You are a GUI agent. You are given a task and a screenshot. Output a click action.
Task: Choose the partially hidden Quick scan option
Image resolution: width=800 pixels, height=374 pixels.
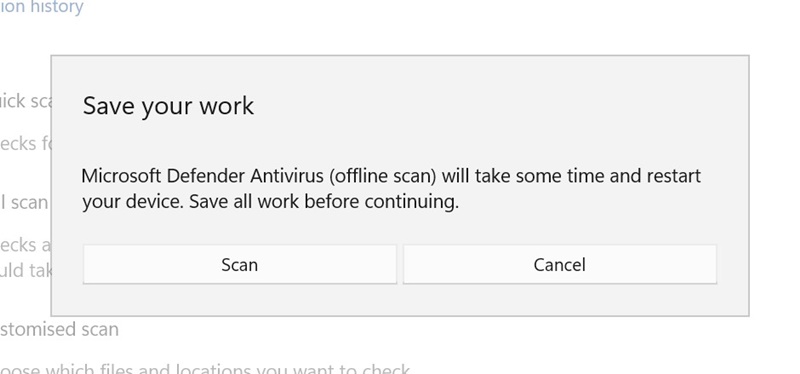[26, 101]
